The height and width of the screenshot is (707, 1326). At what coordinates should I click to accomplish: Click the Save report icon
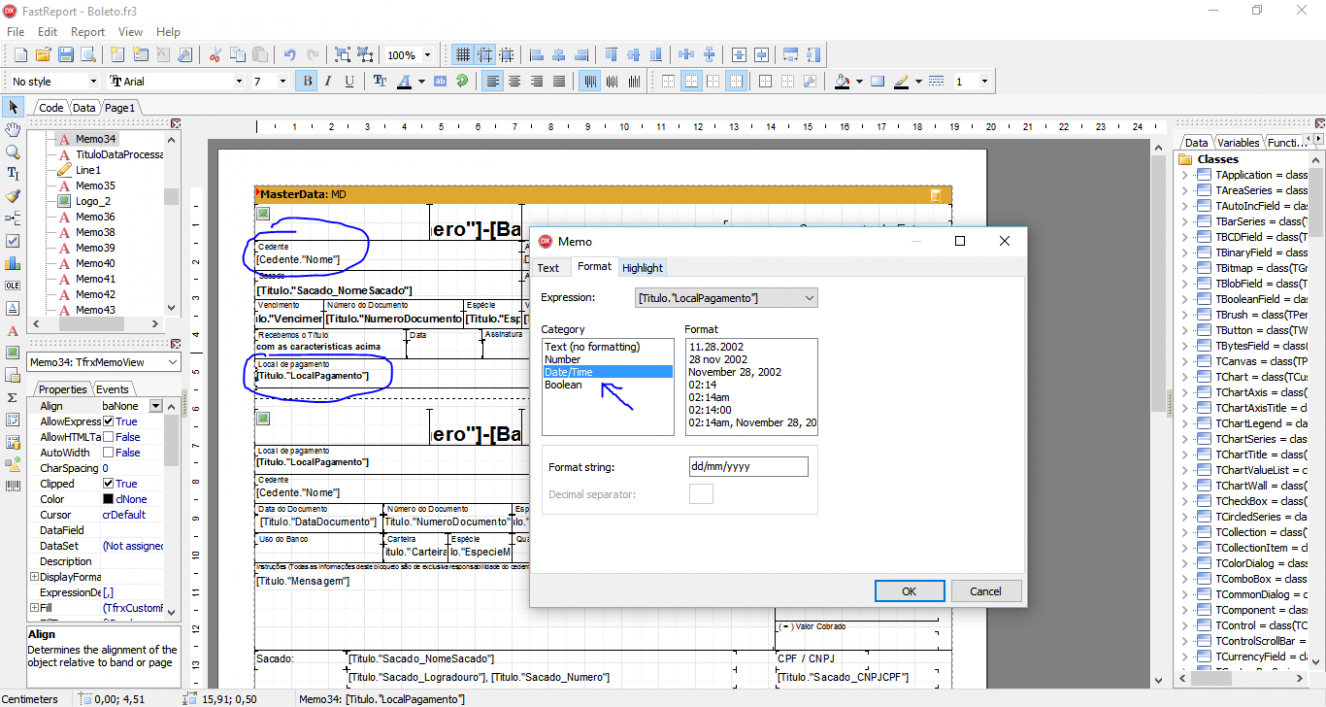click(x=65, y=55)
